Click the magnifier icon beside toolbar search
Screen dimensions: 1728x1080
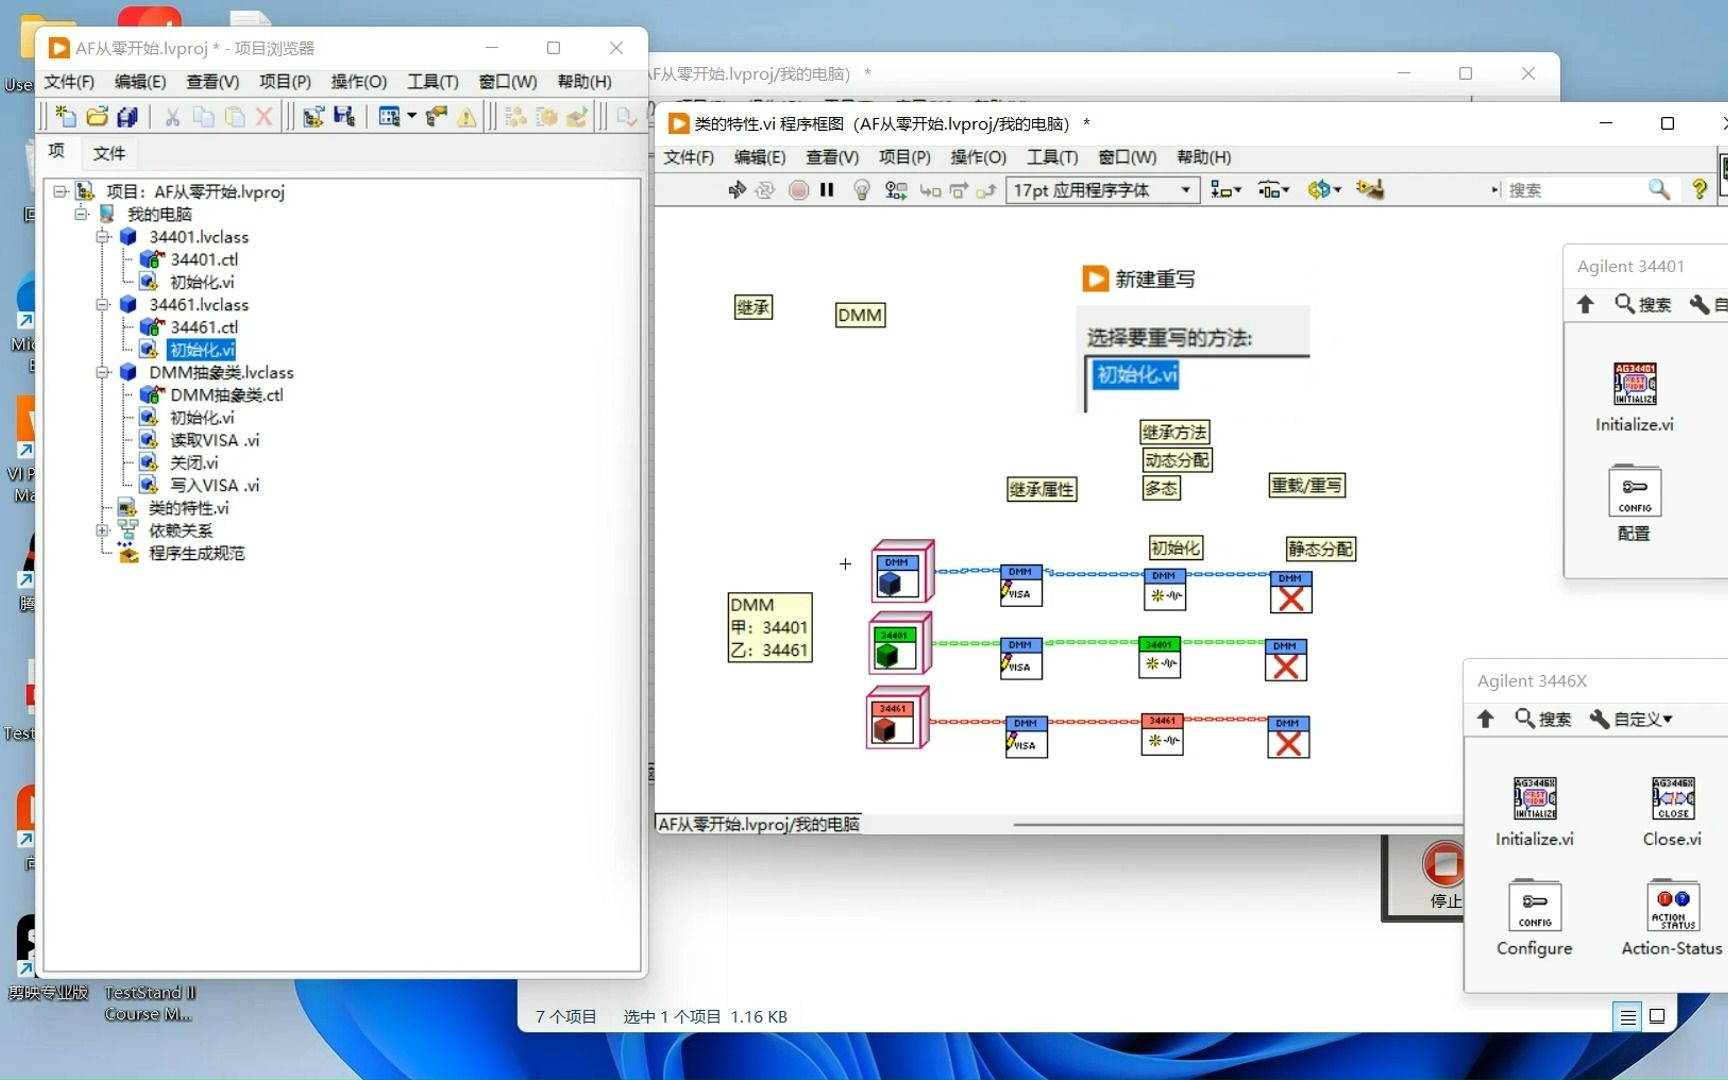pyautogui.click(x=1659, y=190)
